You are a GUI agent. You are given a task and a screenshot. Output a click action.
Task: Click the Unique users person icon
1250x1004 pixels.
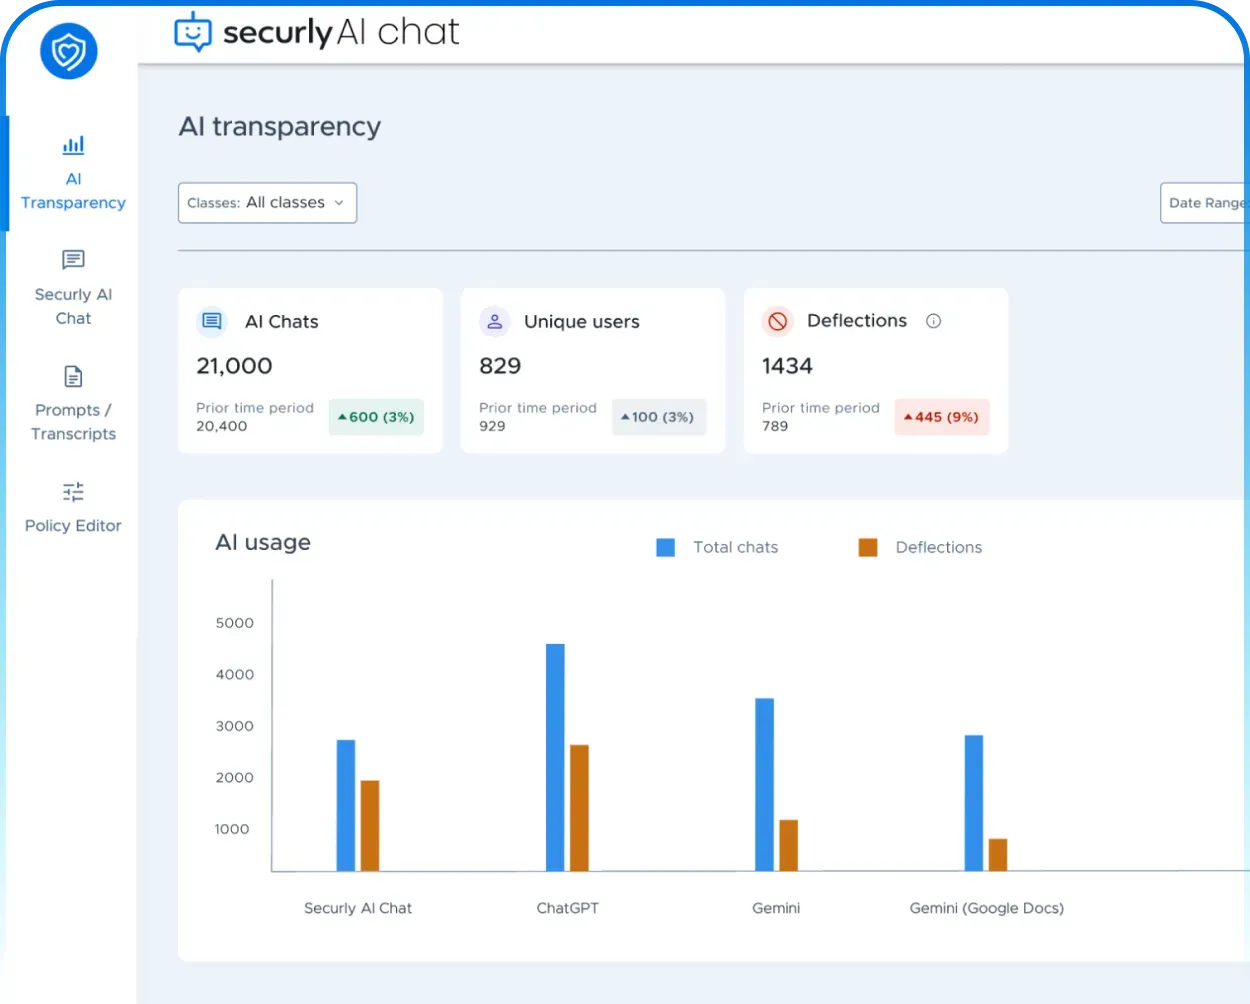point(495,321)
